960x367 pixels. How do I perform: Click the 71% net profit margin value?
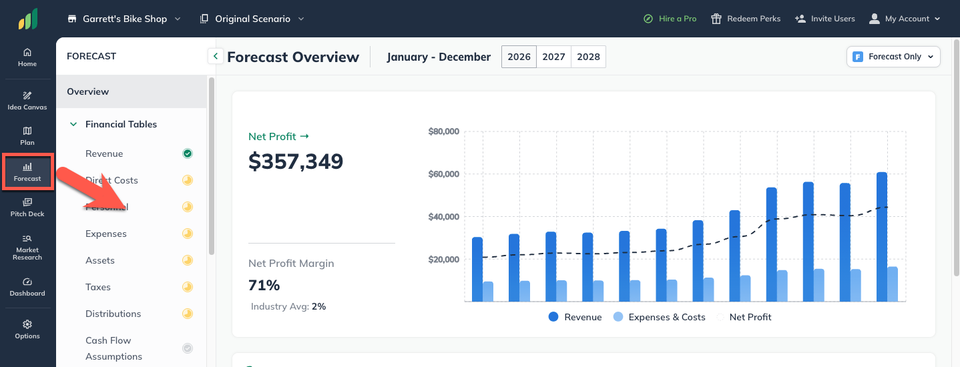(x=264, y=285)
